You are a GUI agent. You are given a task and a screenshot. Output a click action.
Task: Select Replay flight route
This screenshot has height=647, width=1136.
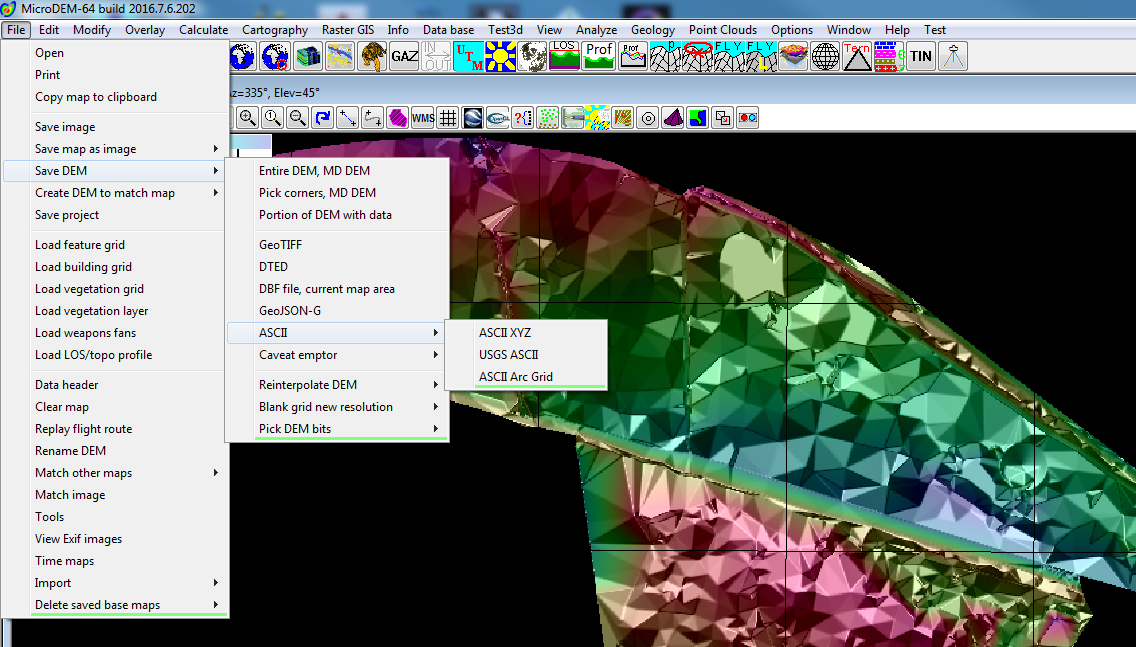click(116, 429)
